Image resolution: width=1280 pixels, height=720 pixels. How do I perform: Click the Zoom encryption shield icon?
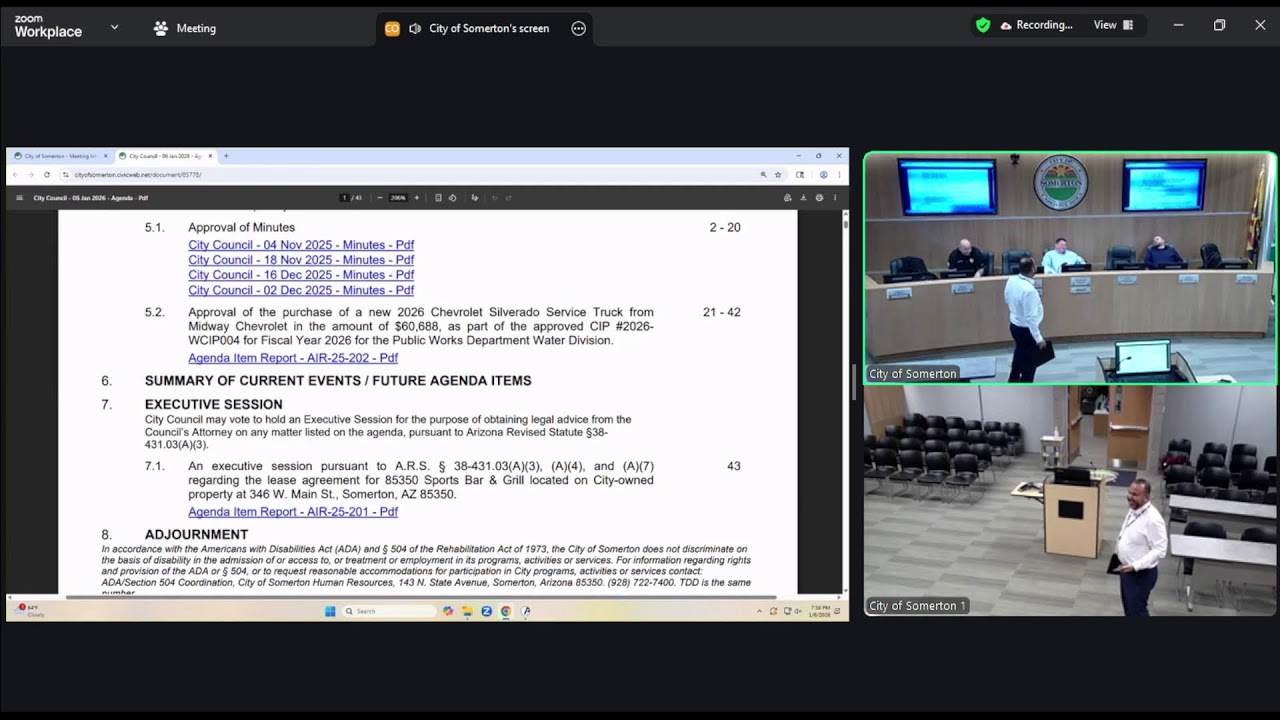(x=983, y=25)
